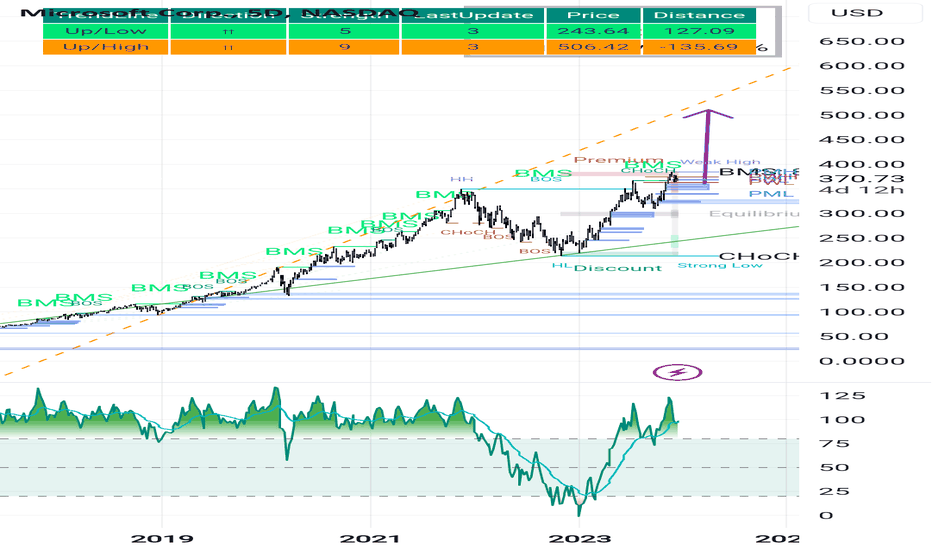This screenshot has height=550, width=932.
Task: Select the Up/Low trendline row label
Action: 106,31
